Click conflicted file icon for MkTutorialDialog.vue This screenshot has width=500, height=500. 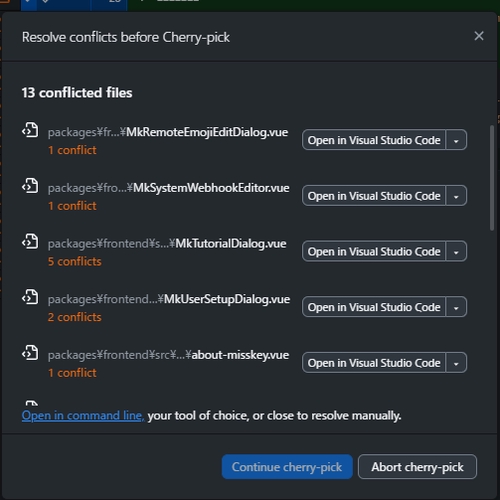click(30, 241)
